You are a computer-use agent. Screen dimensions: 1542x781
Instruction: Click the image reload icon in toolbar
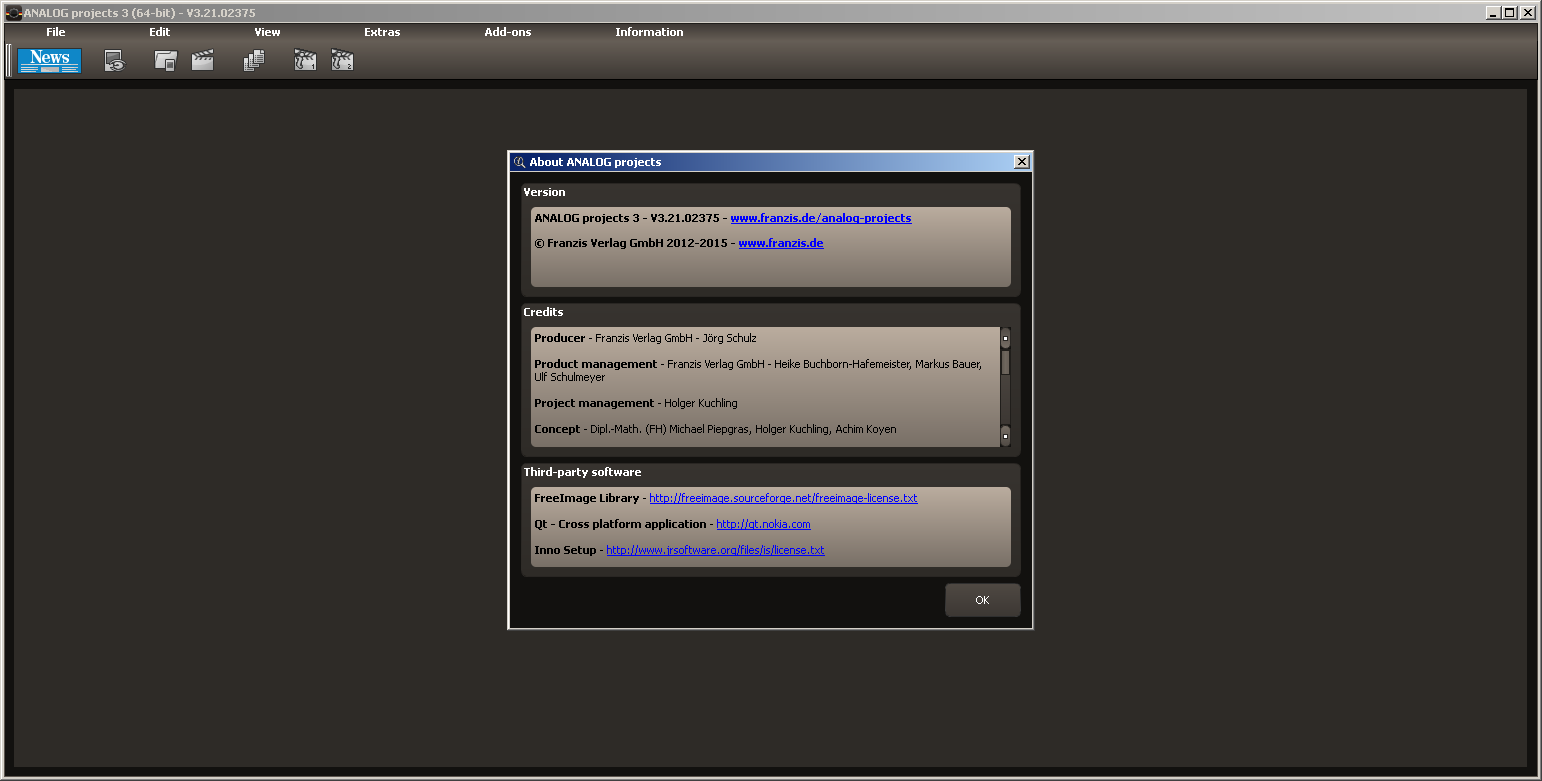115,61
